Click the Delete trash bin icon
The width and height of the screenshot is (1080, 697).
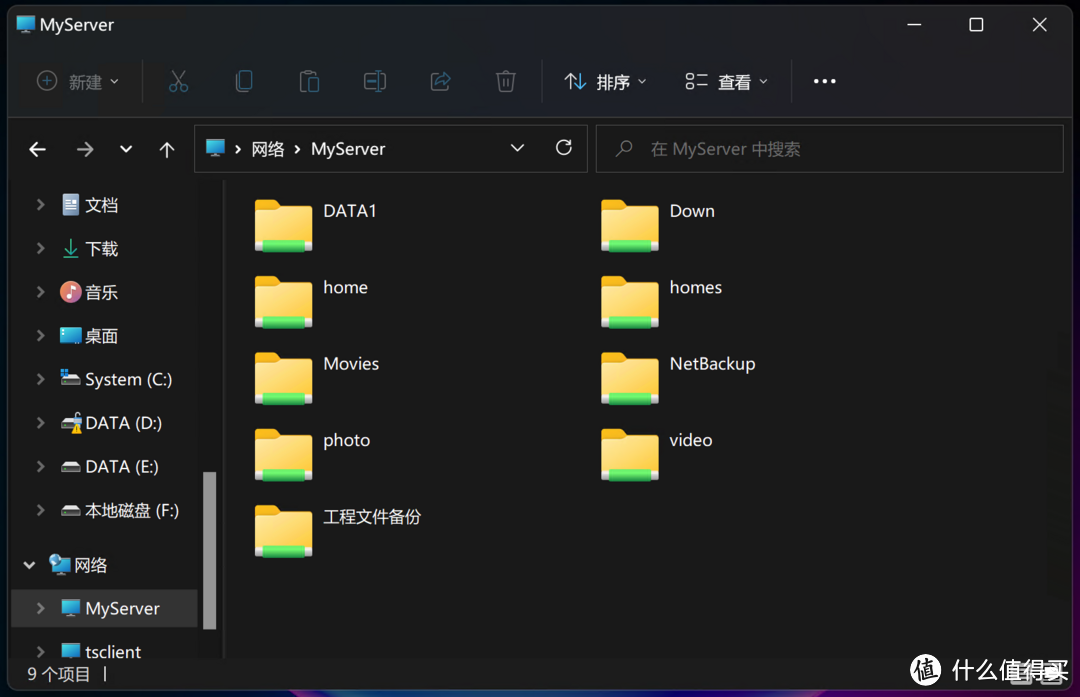[x=506, y=82]
